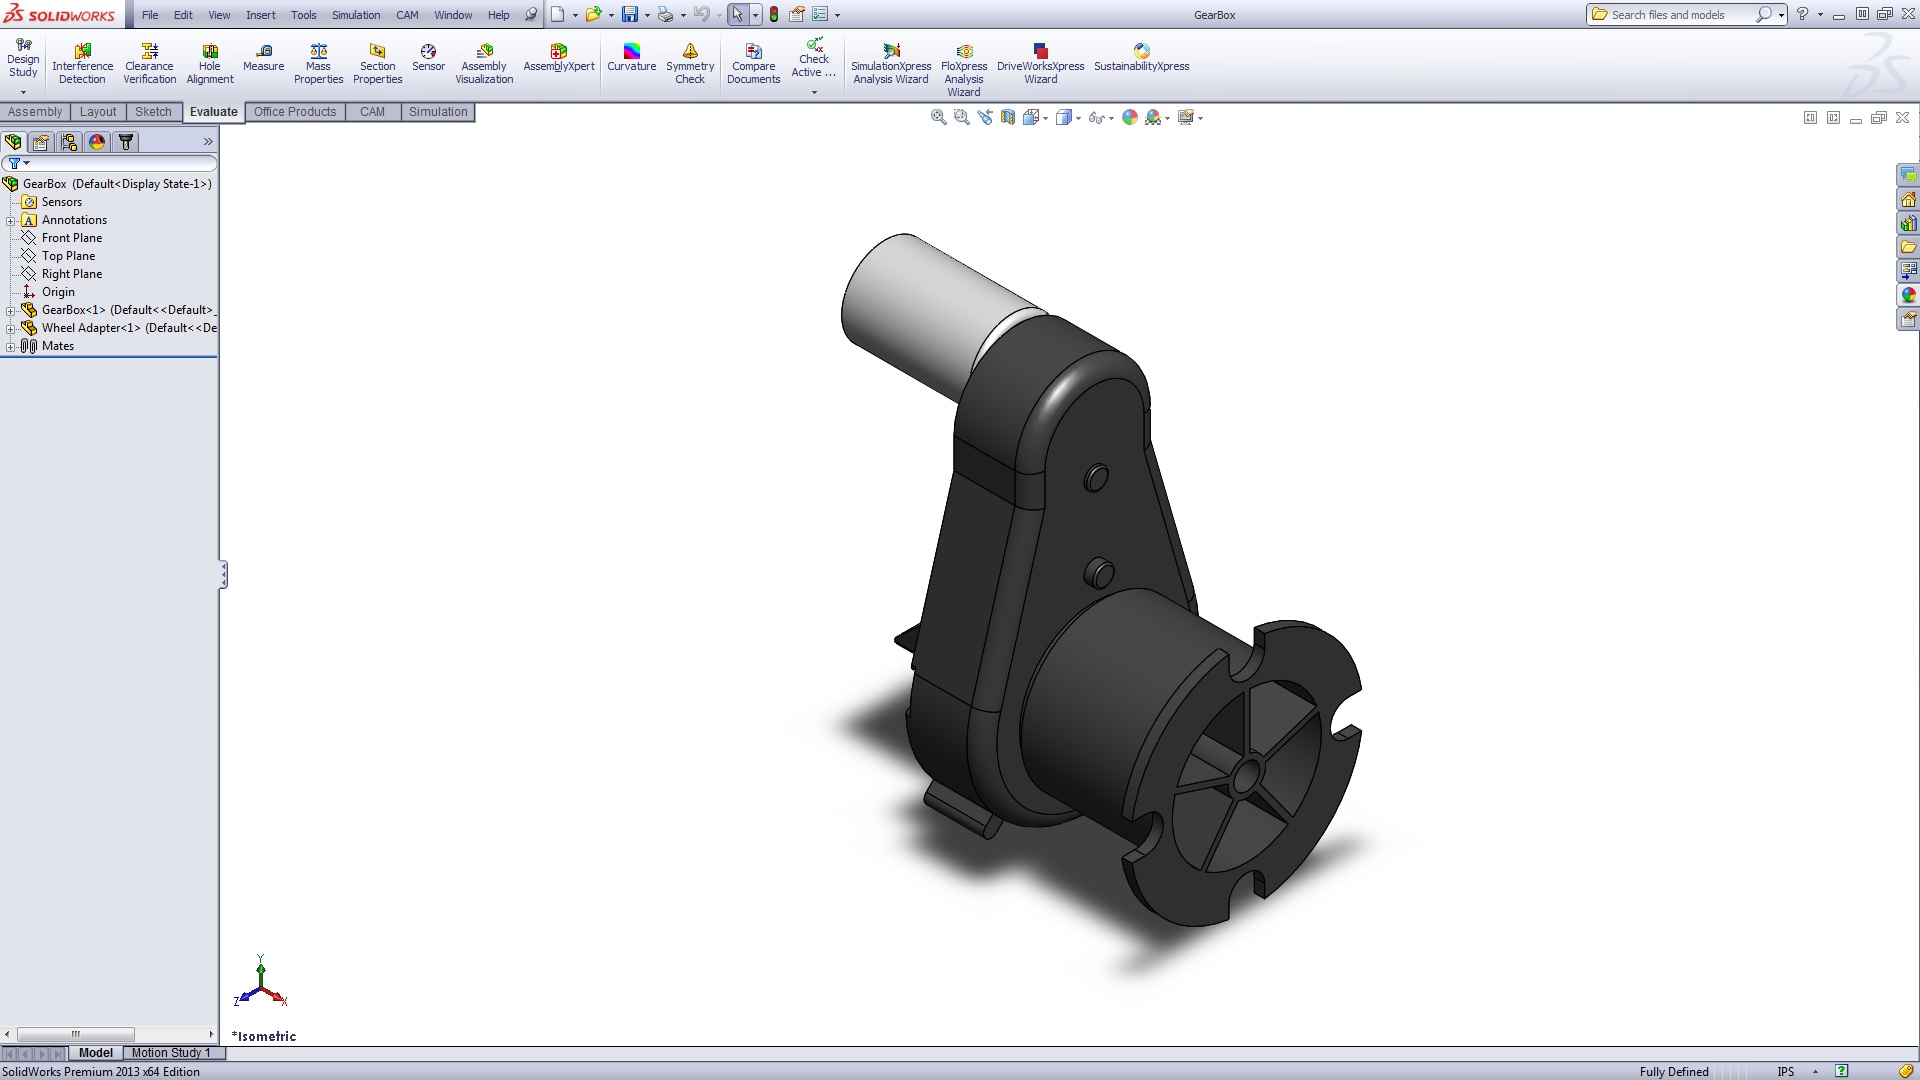
Task: Open View Orientation dropdown arrow
Action: (1046, 119)
